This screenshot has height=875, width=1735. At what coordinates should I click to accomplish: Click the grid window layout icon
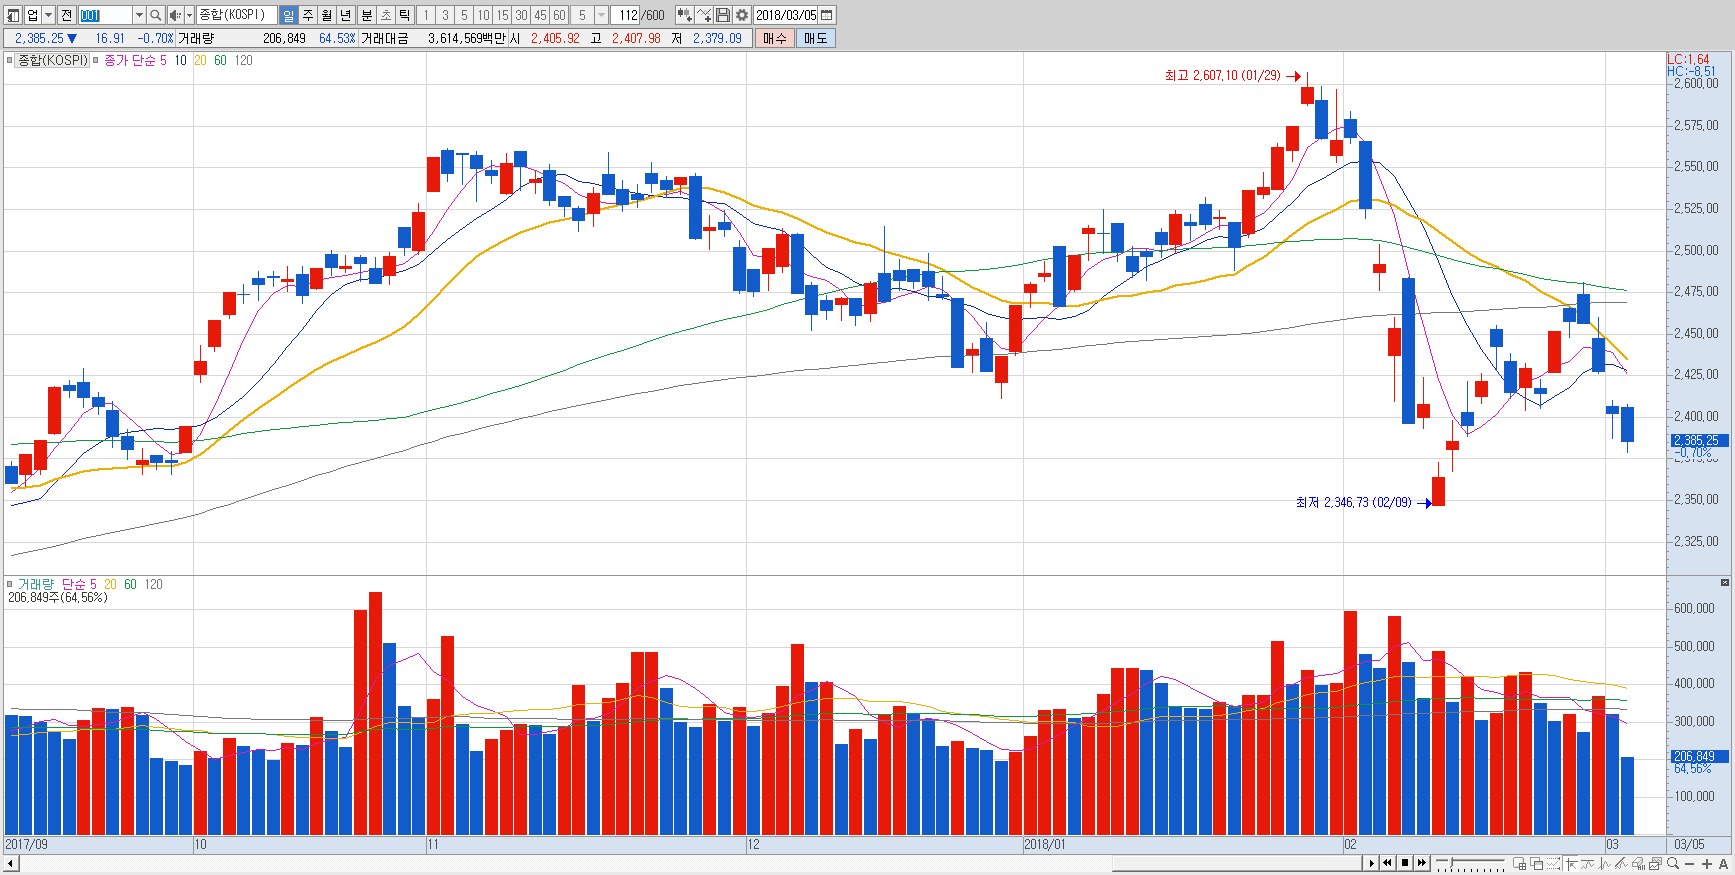point(1520,863)
